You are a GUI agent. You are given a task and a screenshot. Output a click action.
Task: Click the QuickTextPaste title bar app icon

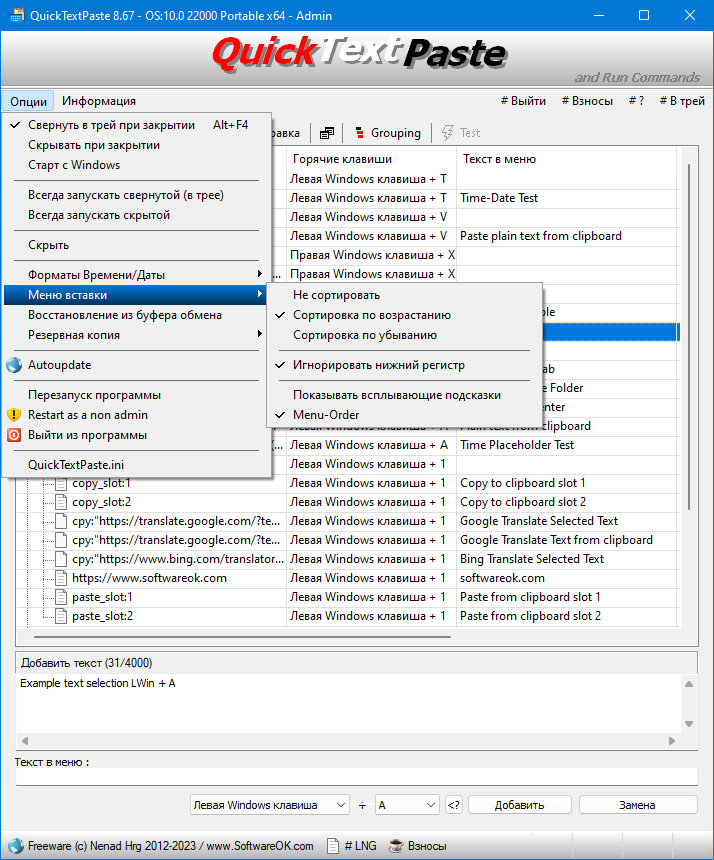click(x=17, y=15)
